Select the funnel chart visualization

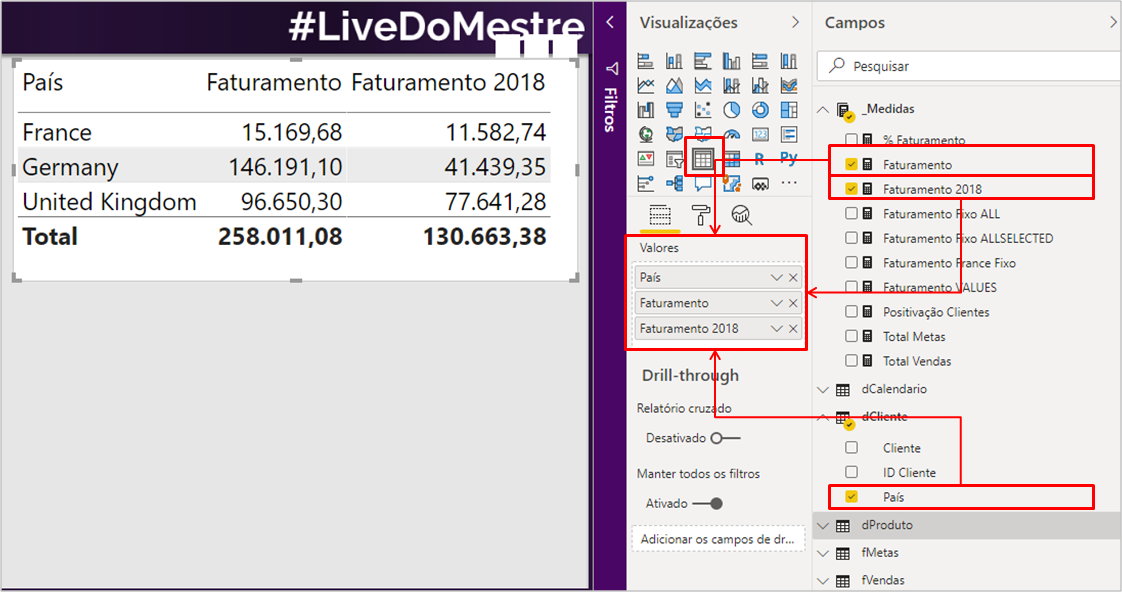click(x=674, y=110)
